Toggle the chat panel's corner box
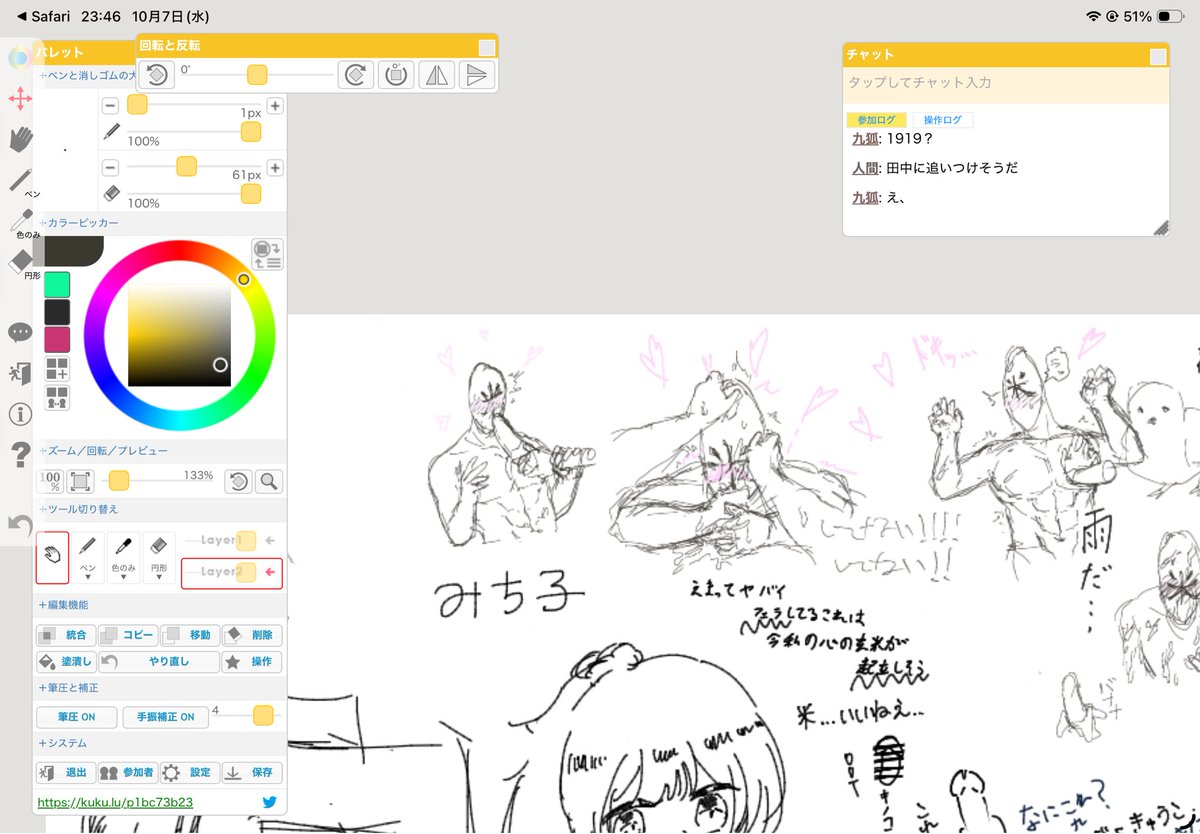 1158,57
